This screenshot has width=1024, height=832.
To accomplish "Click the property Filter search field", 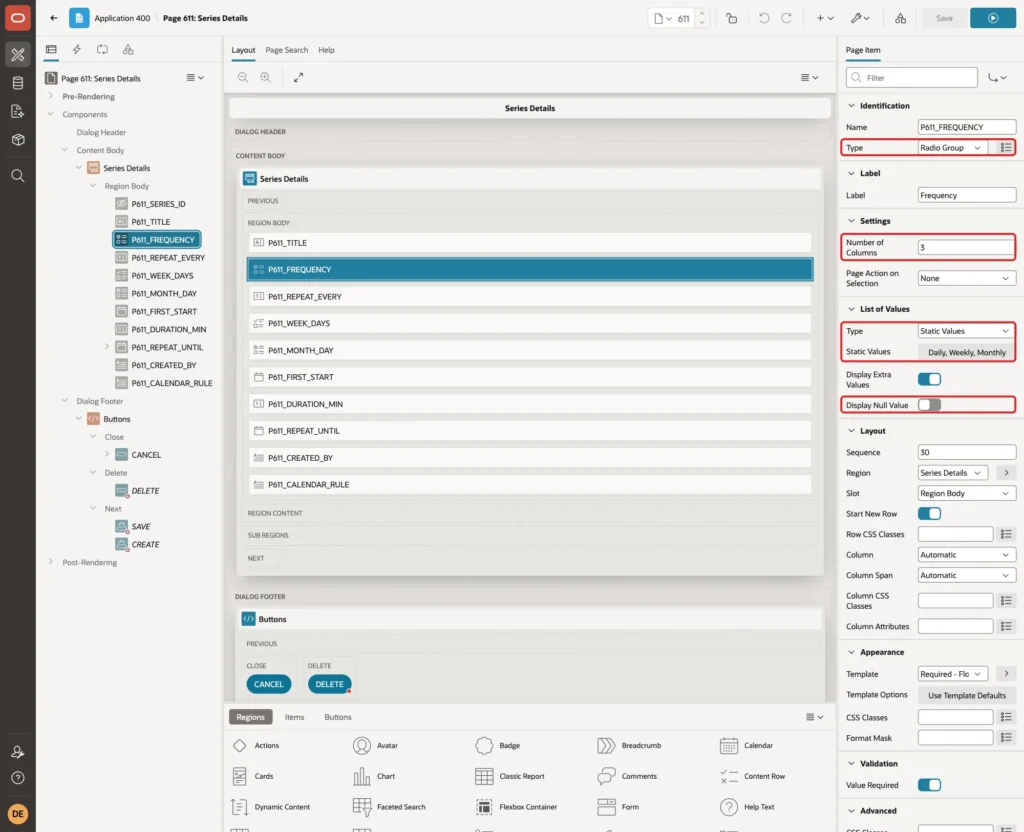I will click(912, 78).
